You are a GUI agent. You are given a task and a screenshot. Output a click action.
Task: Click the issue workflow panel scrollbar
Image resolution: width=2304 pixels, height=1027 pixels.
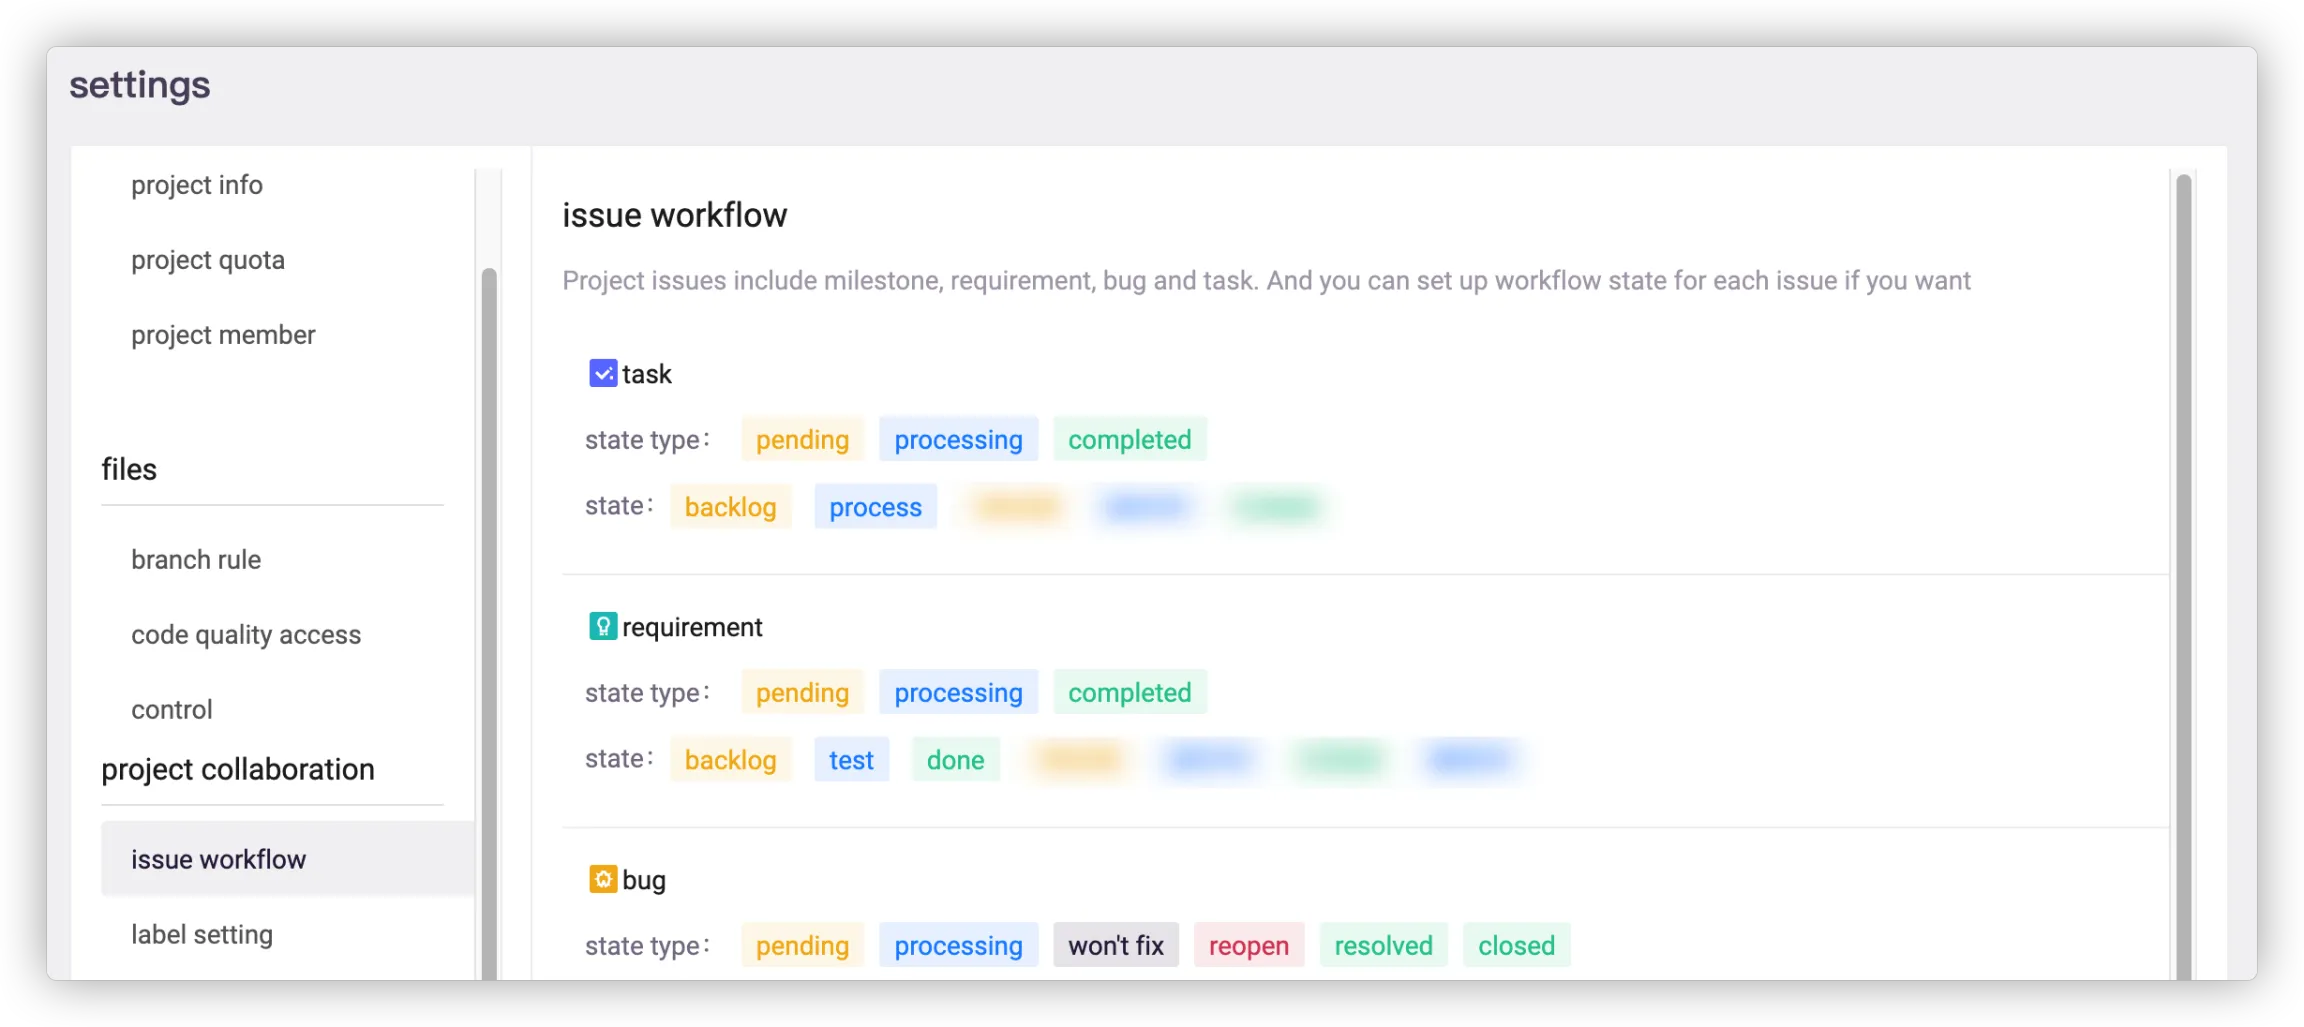(x=2183, y=570)
